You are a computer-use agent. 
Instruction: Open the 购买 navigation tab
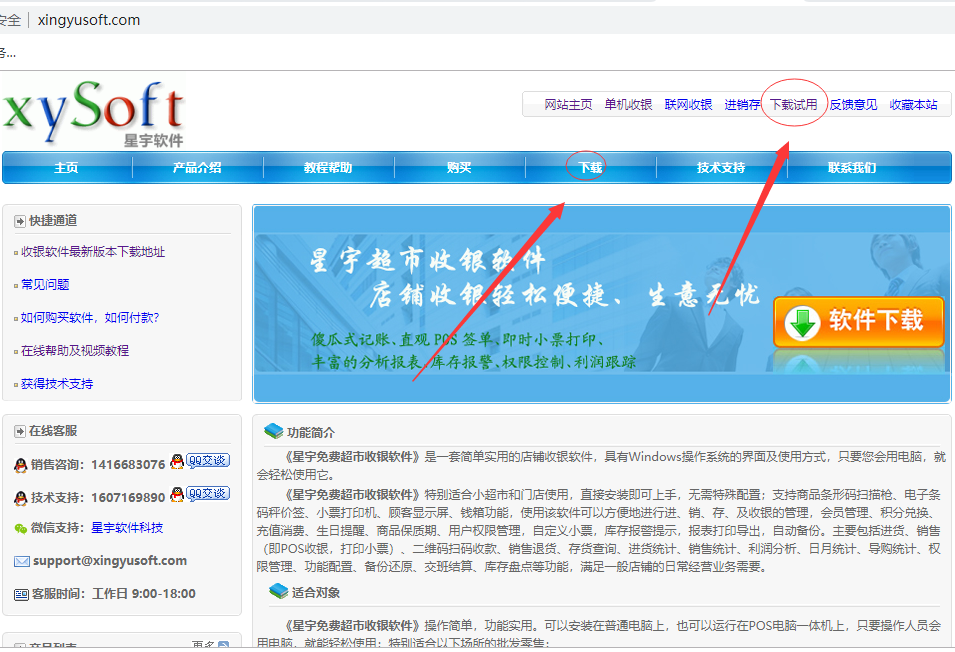pyautogui.click(x=459, y=167)
